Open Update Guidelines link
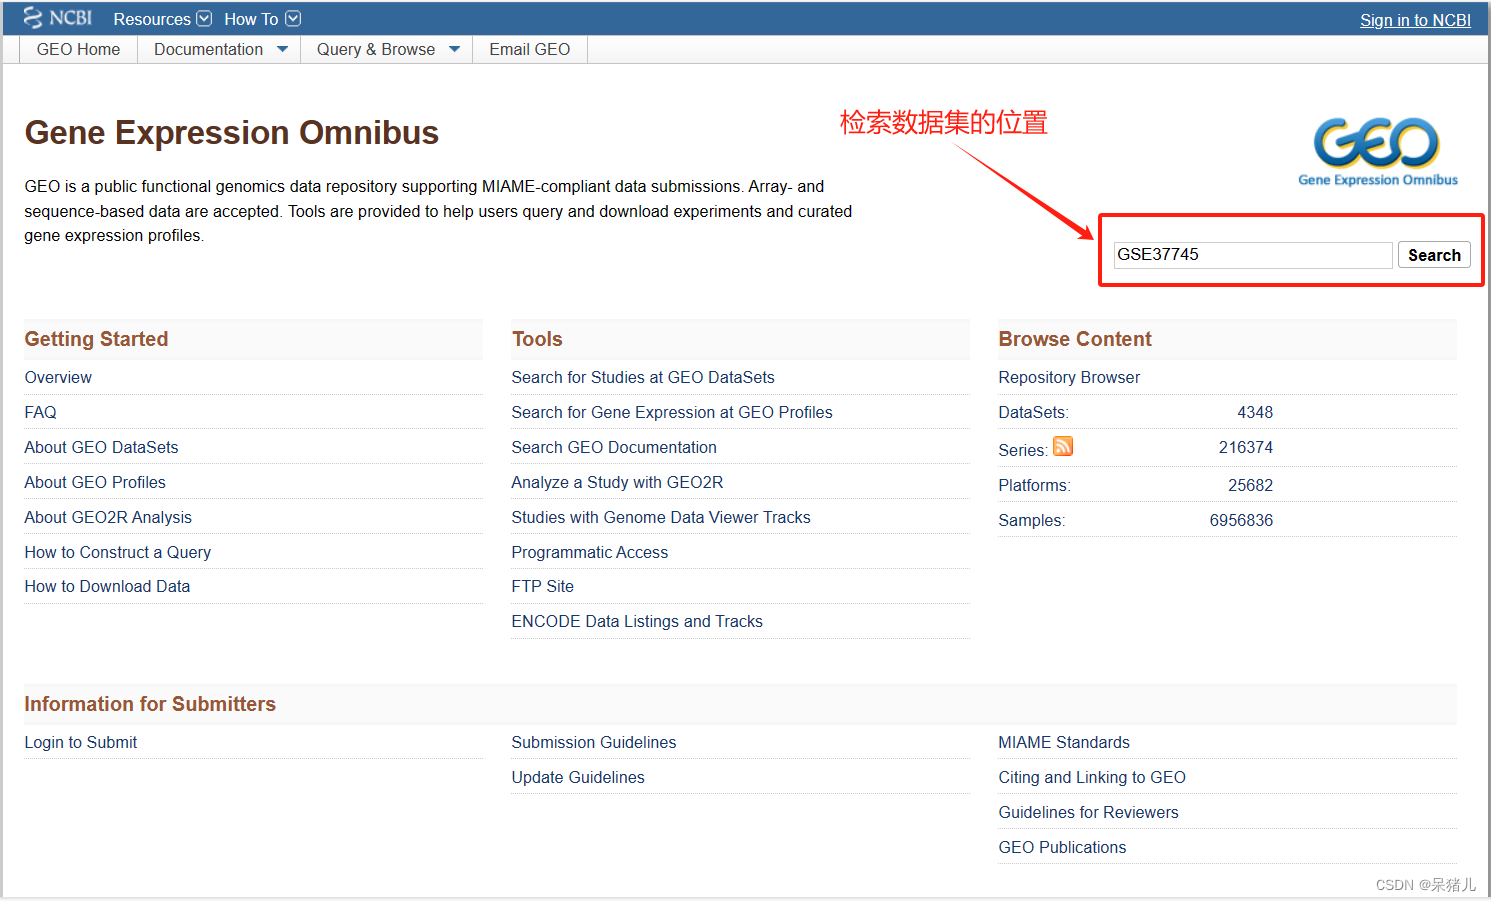Screen dimensions: 1491x901 click(x=578, y=777)
